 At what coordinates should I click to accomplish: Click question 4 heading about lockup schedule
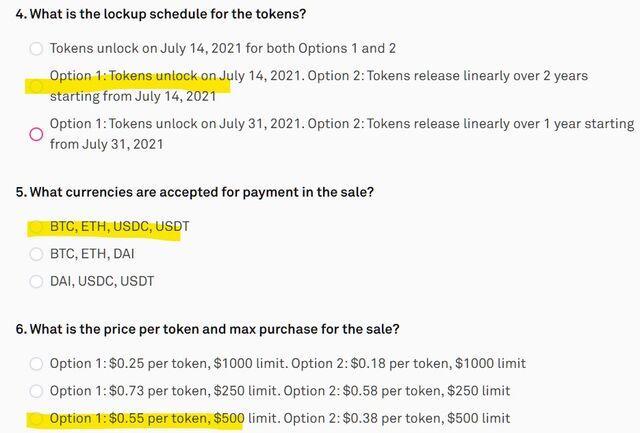pyautogui.click(x=161, y=14)
